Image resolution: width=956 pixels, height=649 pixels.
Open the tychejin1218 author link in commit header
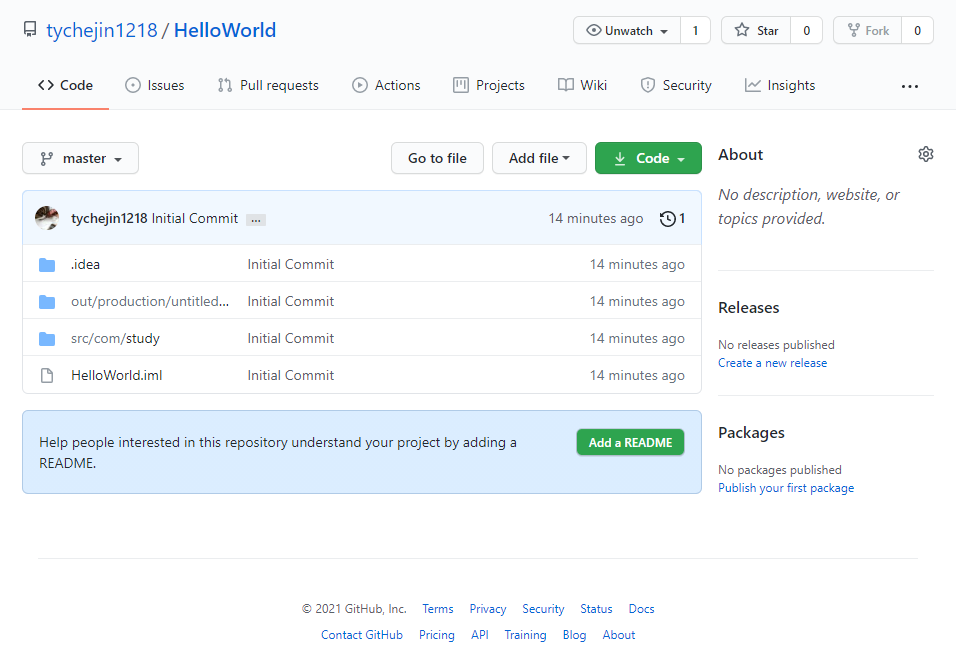coord(109,218)
